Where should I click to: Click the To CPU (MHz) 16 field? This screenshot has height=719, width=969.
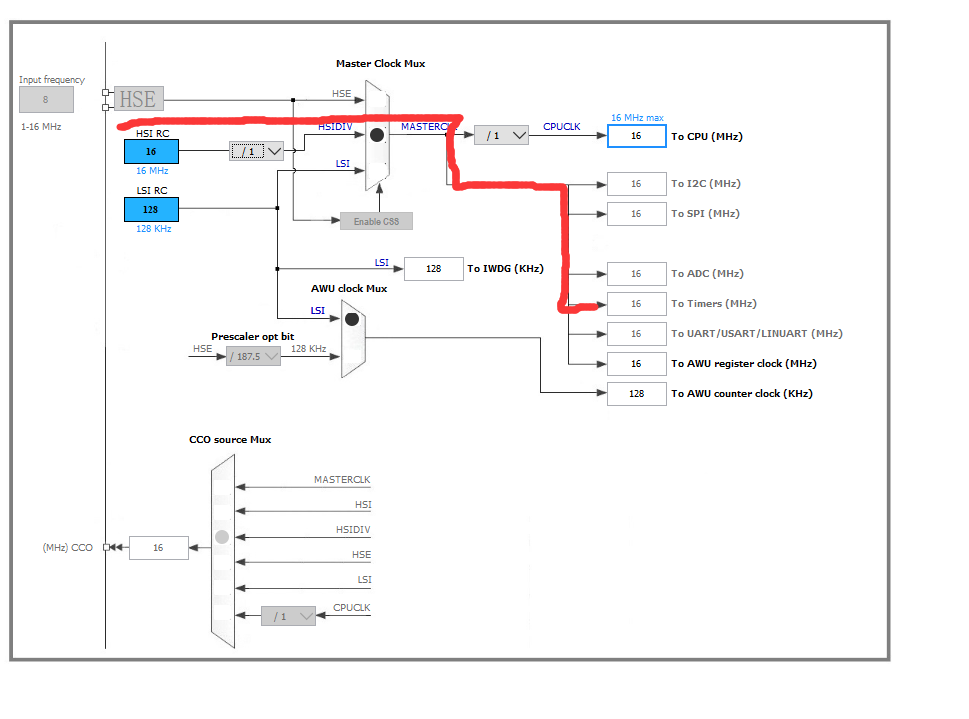point(637,136)
